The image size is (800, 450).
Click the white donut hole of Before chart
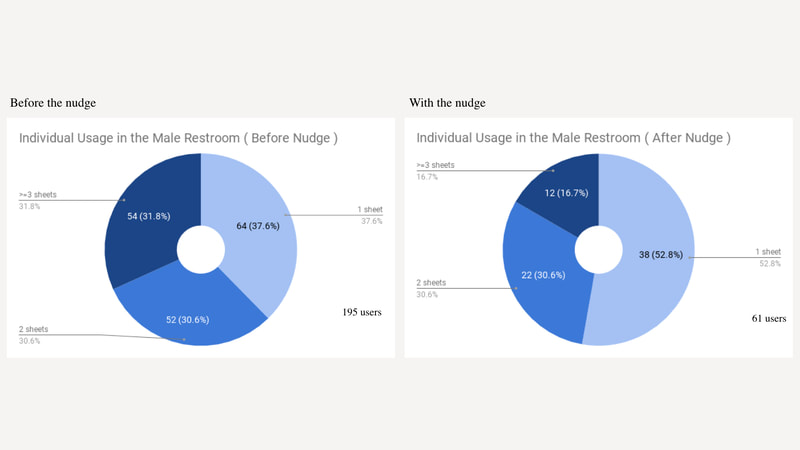[201, 249]
